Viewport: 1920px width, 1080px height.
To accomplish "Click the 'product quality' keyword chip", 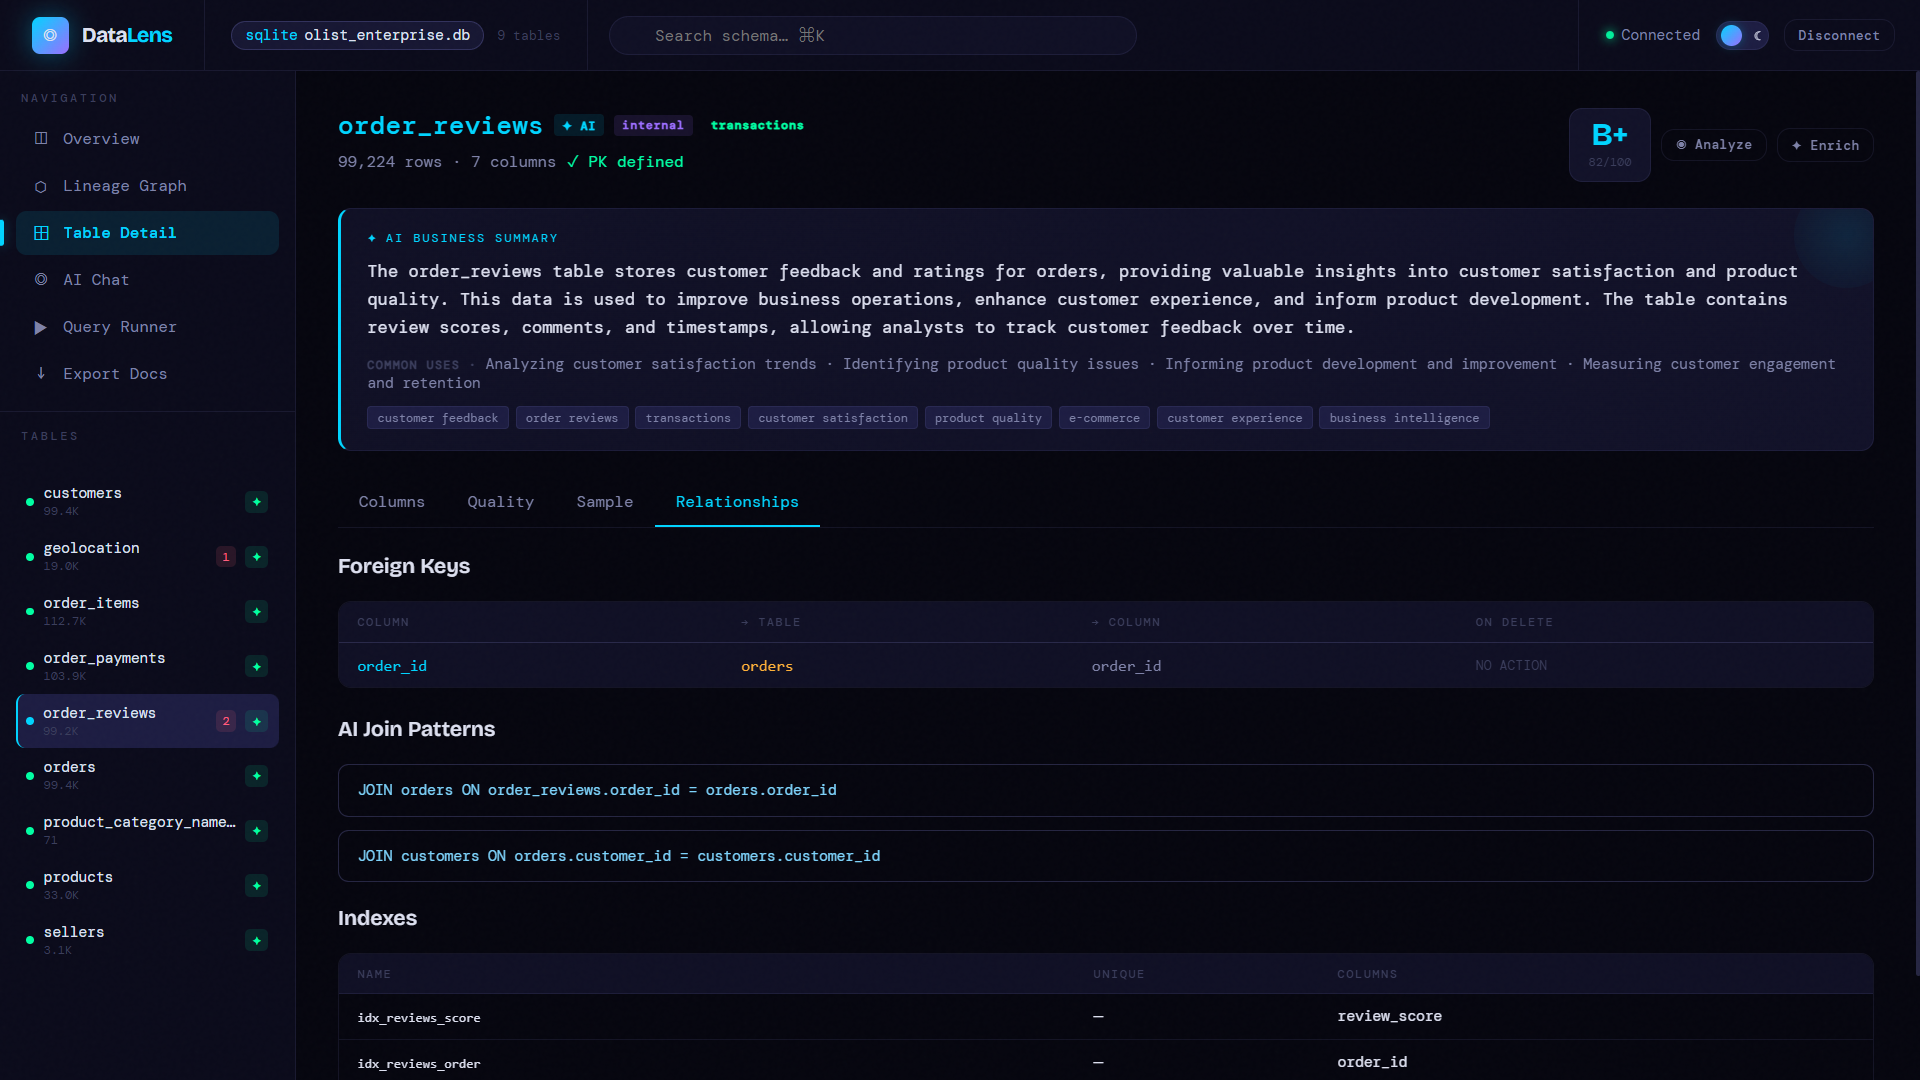I will tap(988, 418).
